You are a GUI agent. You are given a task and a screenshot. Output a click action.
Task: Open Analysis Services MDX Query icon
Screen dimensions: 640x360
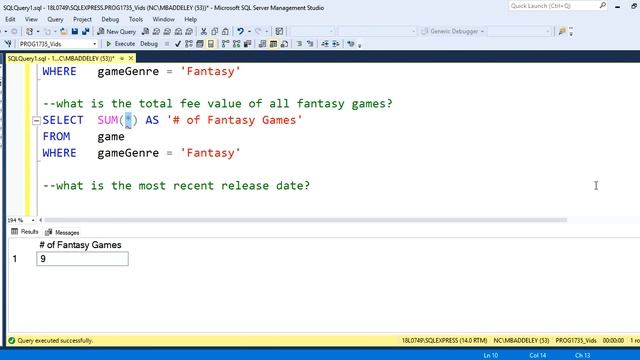click(156, 31)
